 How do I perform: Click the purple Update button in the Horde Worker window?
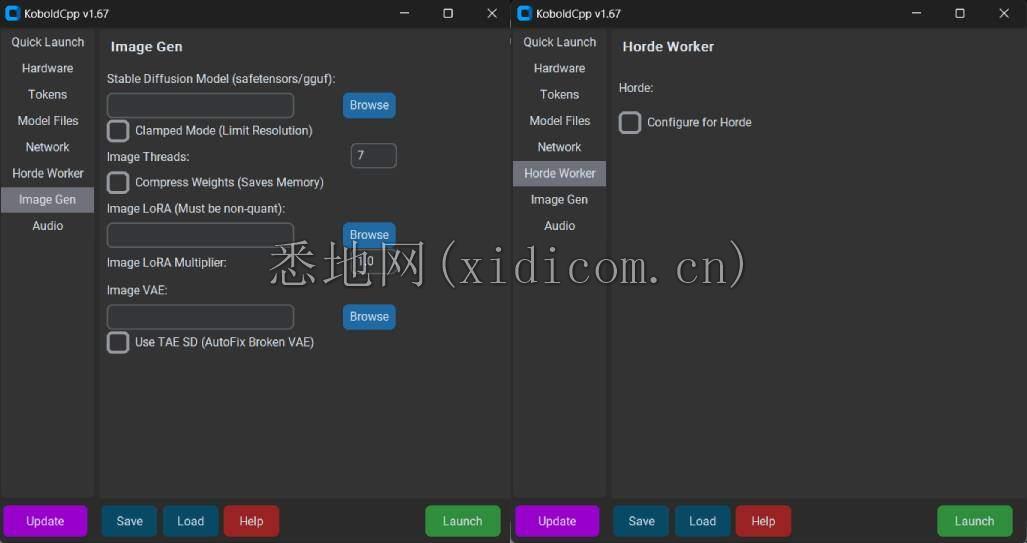(x=557, y=521)
